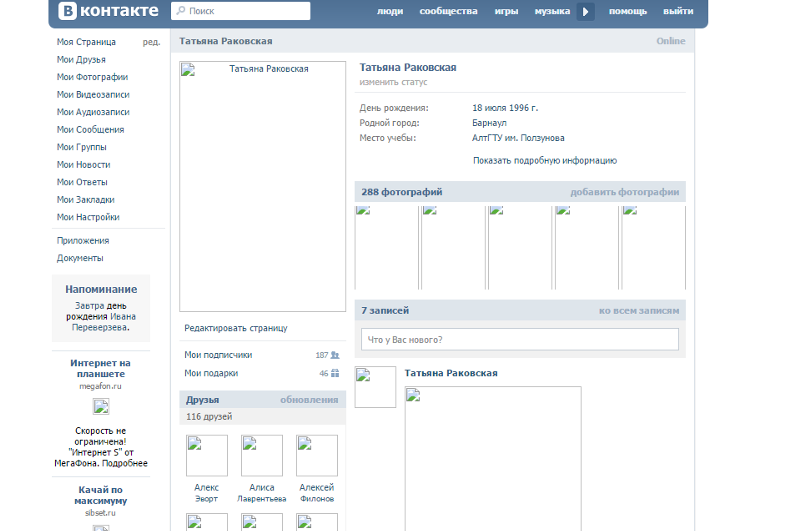Open Приложения

[x=83, y=241]
